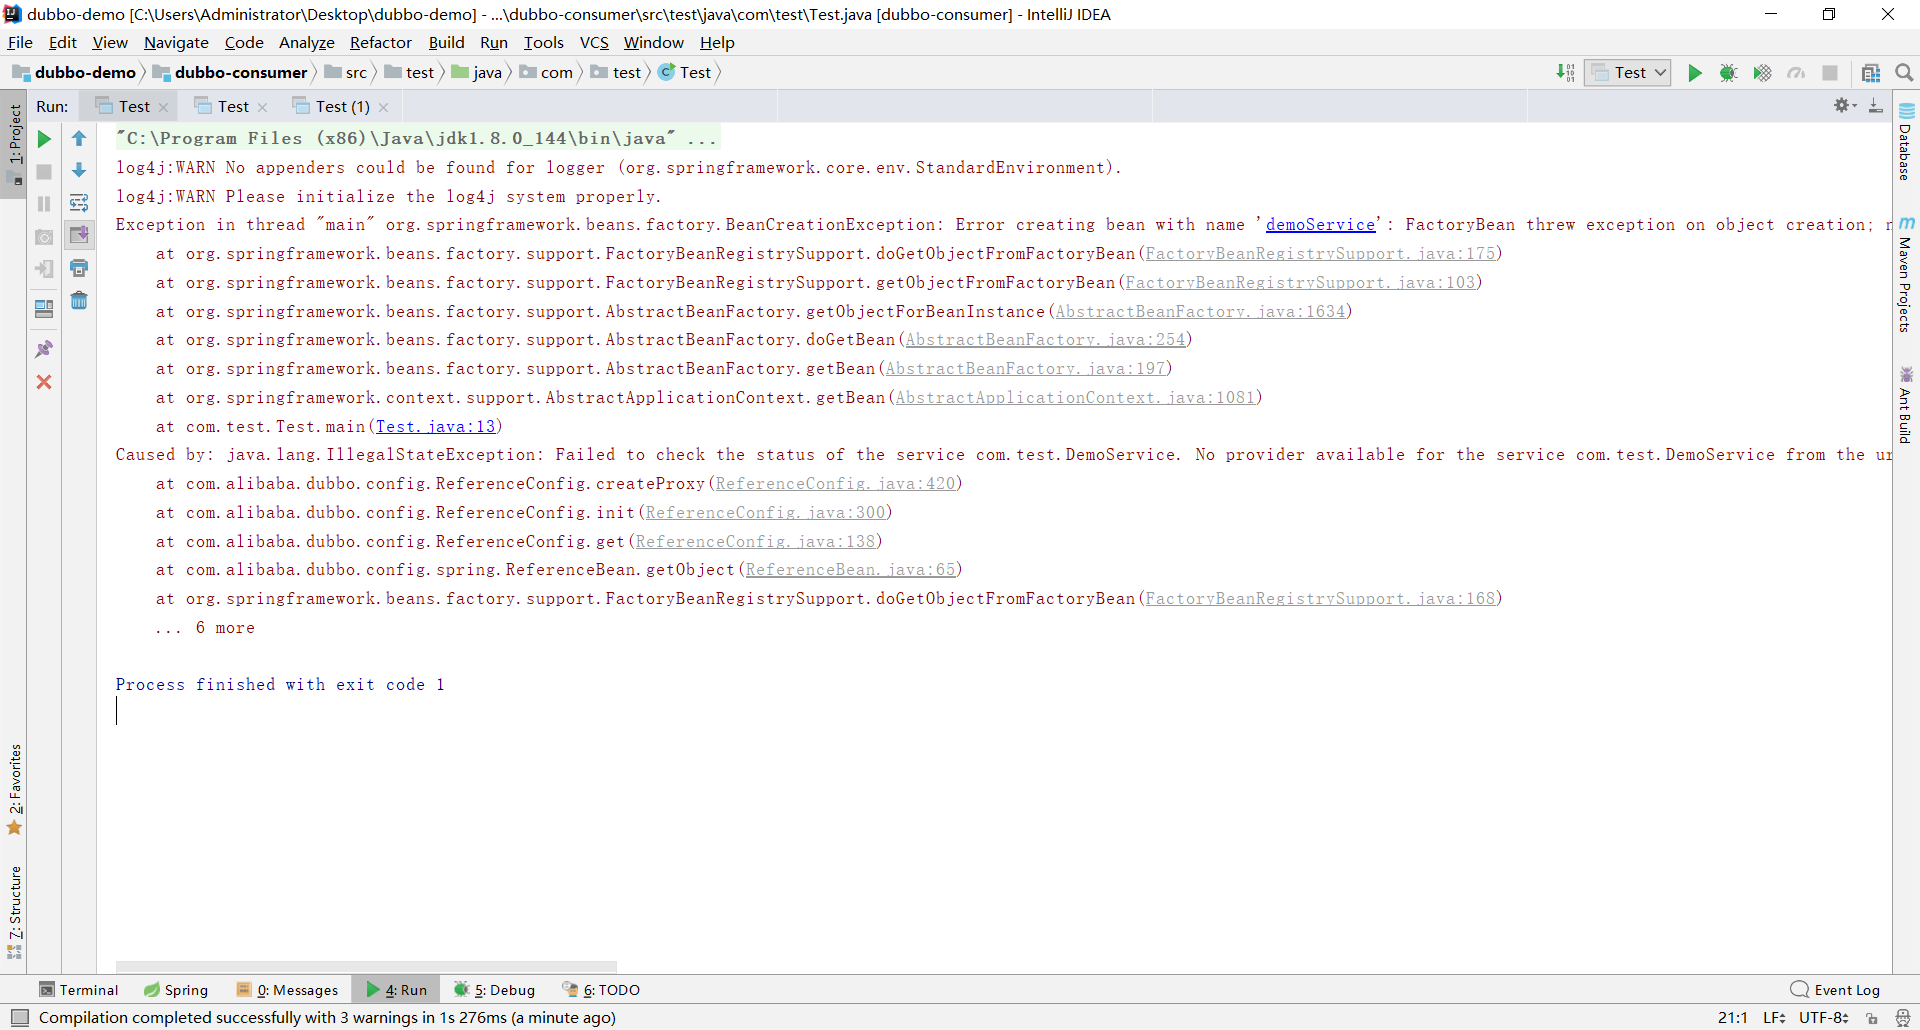1920x1030 pixels.
Task: Click the Stop button in the Run panel's left toolbar
Action: click(44, 172)
